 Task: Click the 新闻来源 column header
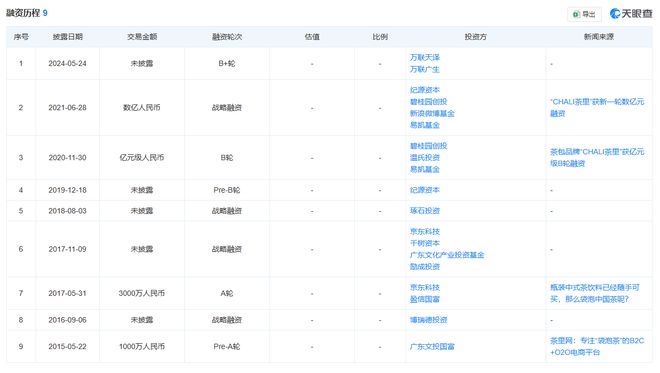tap(599, 37)
